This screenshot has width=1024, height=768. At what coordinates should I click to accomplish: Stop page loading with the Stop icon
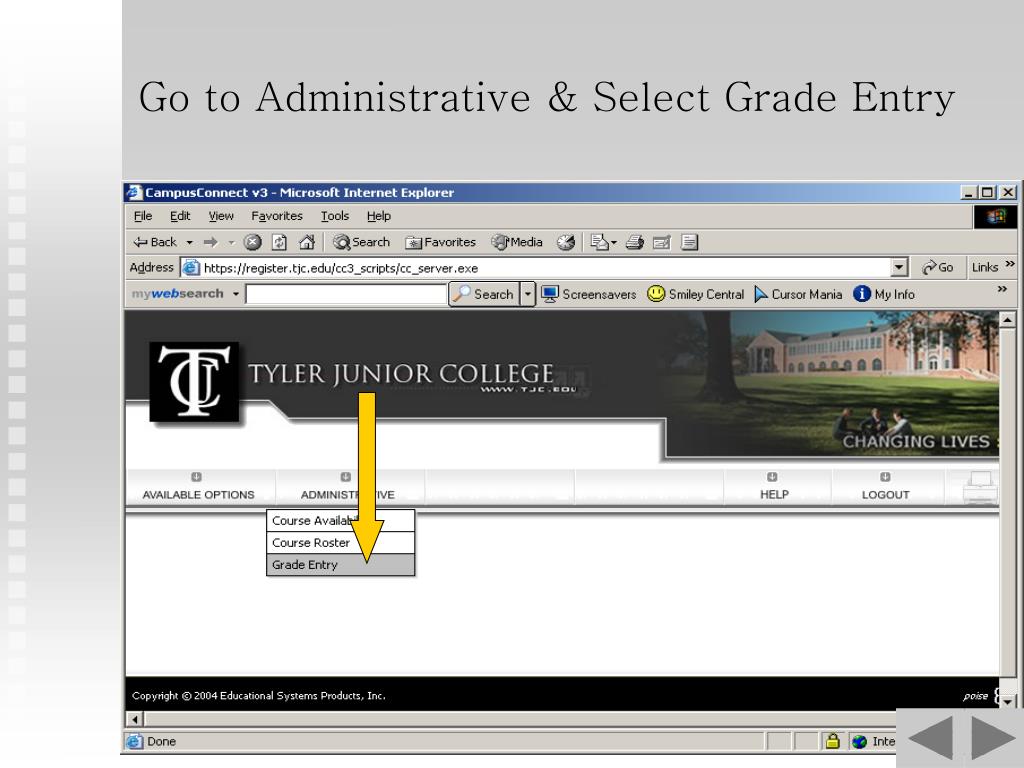[253, 242]
